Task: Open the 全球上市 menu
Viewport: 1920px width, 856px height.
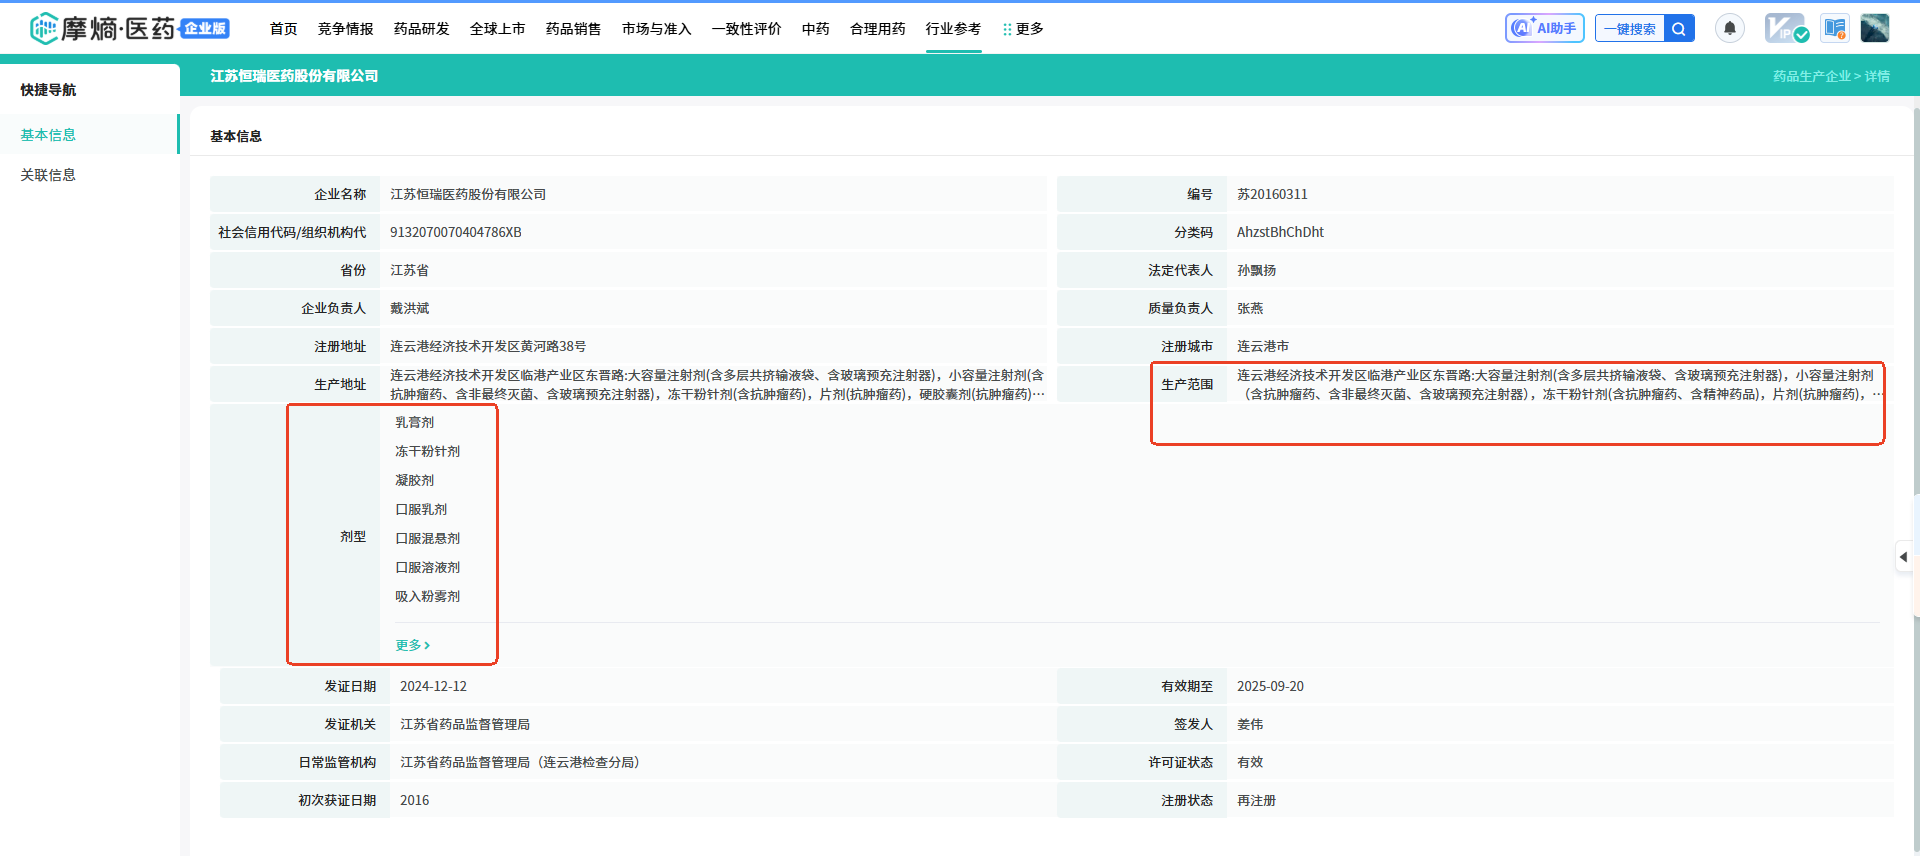Action: [x=498, y=29]
